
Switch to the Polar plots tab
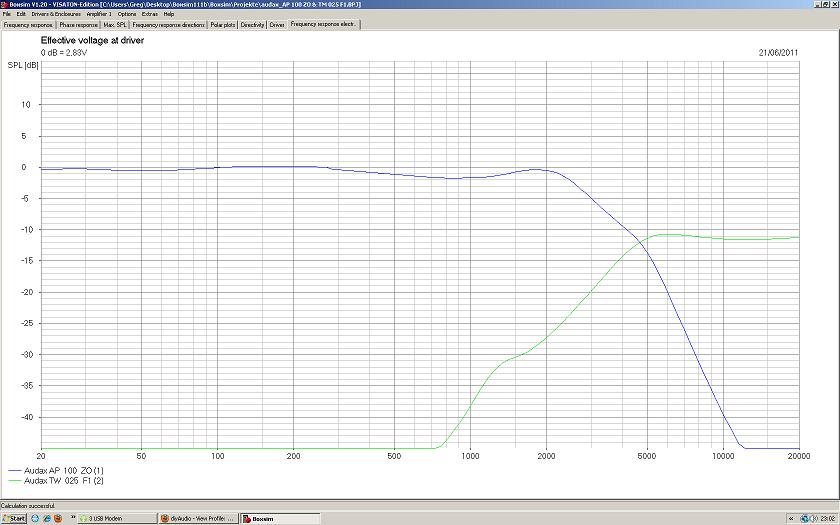point(222,25)
